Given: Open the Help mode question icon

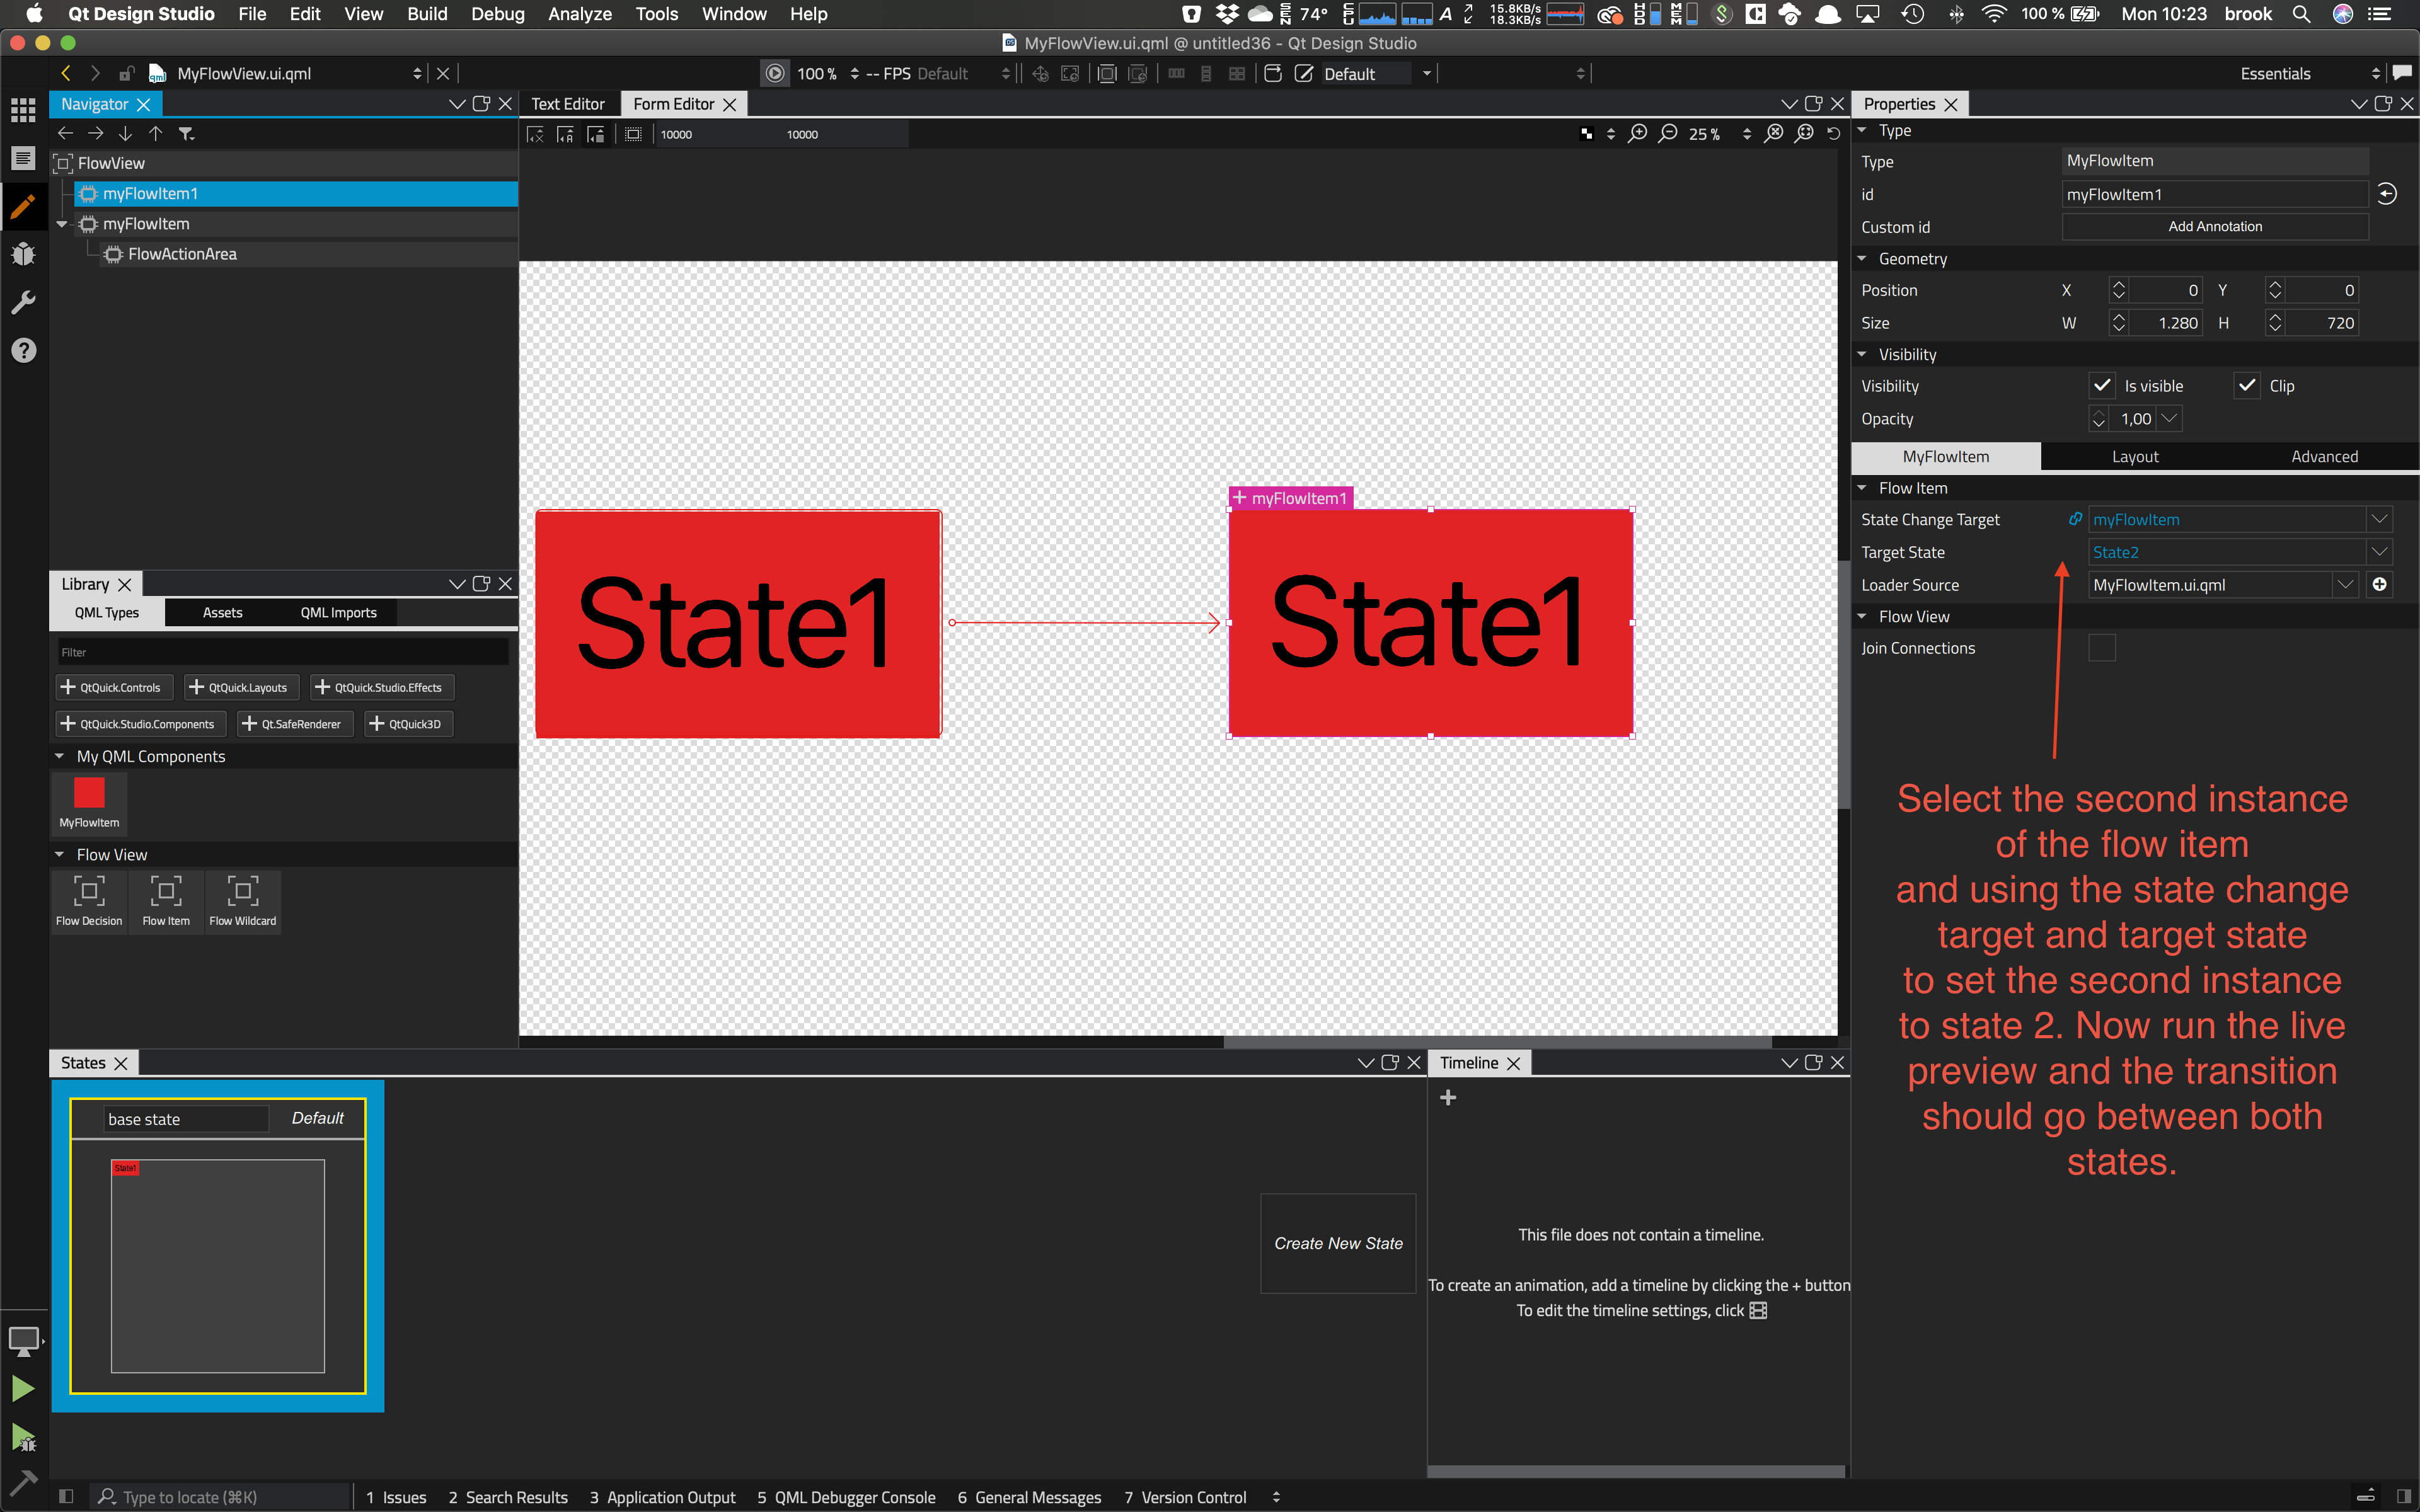Looking at the screenshot, I should 23,350.
